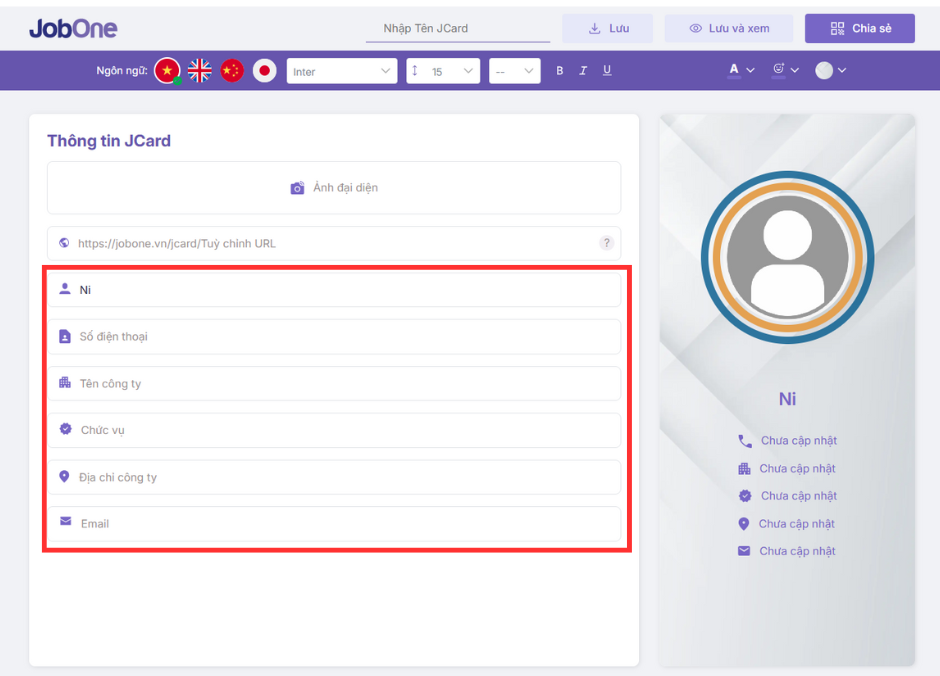Select English UK flag language
Viewport: 940px width, 676px height.
pos(200,71)
